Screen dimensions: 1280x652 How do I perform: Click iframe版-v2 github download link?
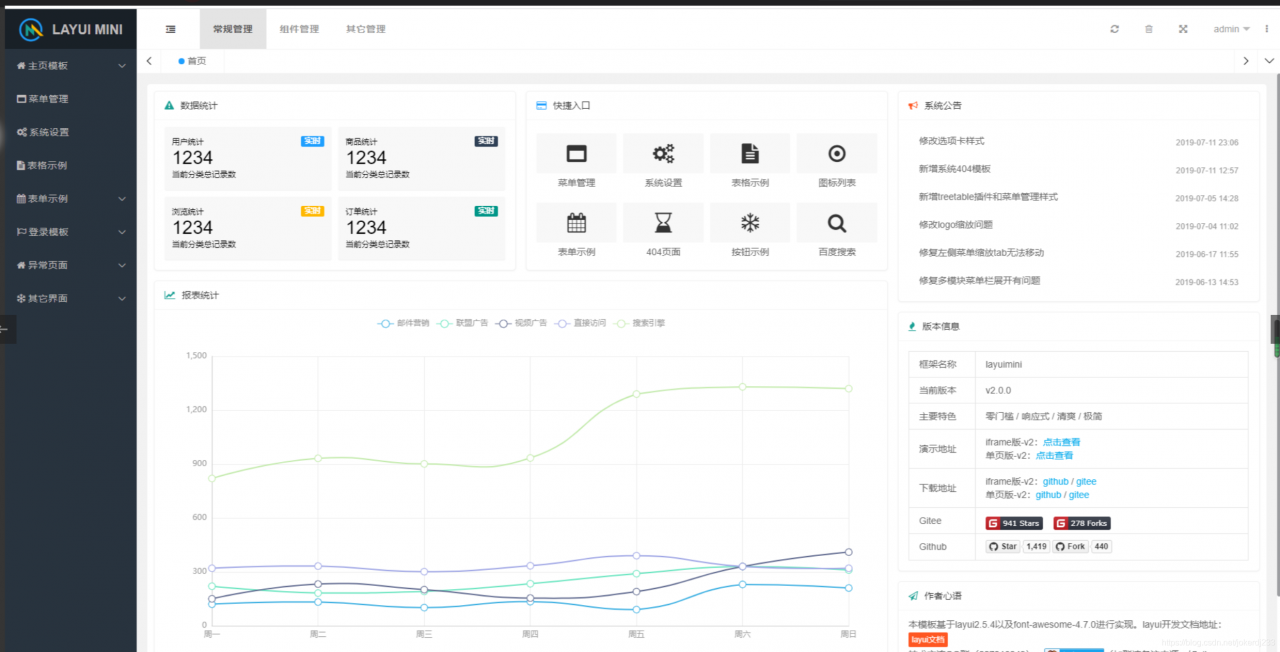tap(1056, 482)
